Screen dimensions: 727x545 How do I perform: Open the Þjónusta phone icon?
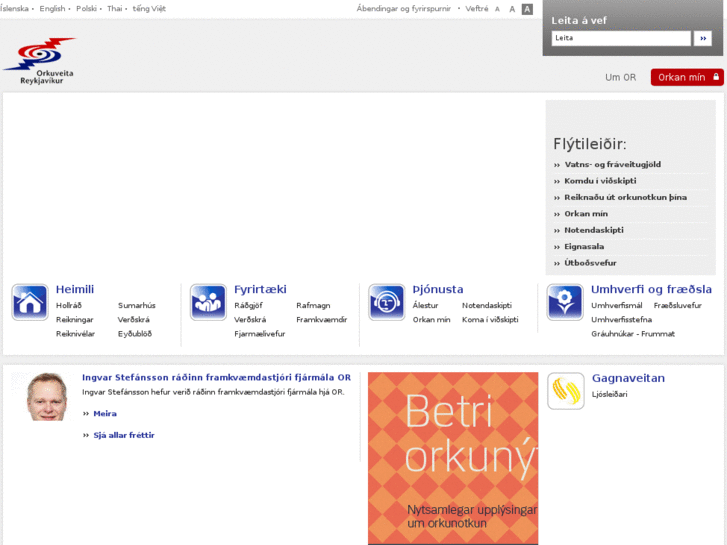tap(386, 302)
